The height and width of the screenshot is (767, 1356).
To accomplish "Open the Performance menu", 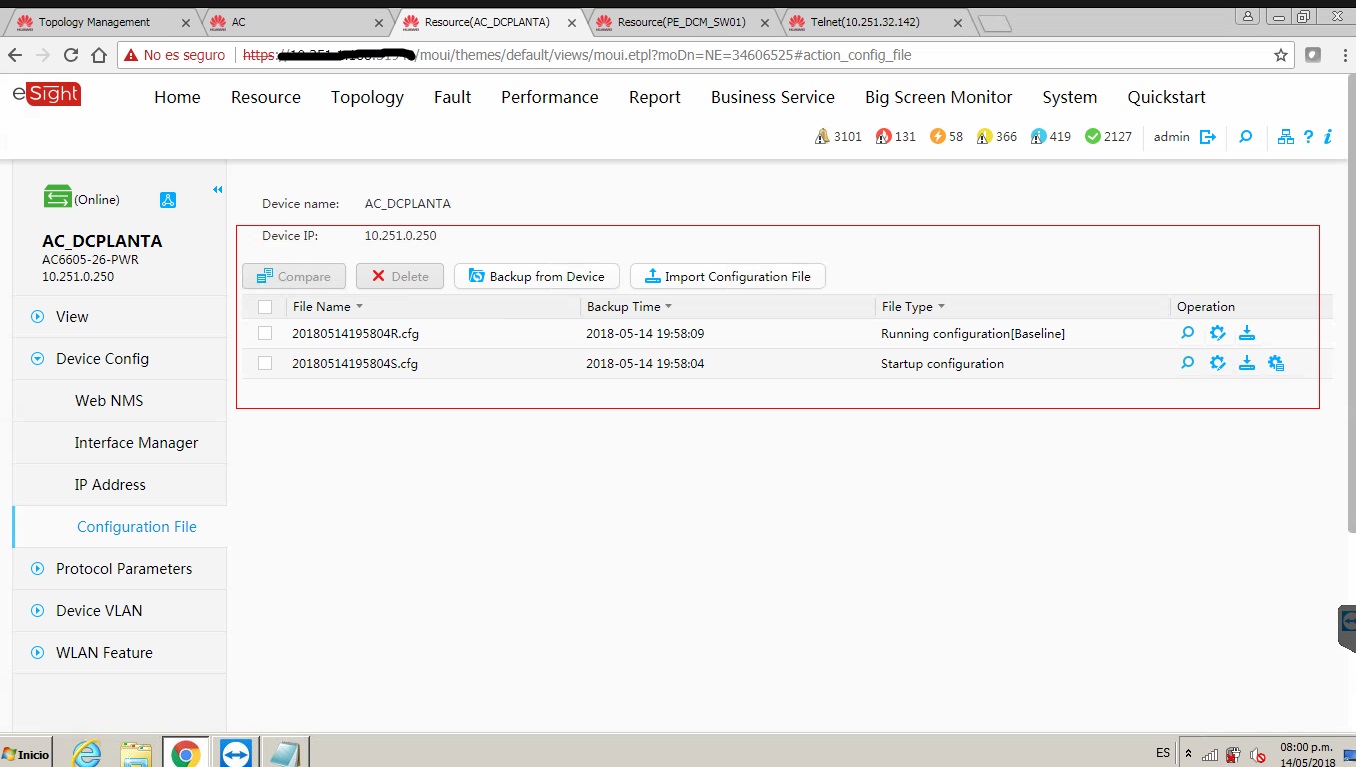I will tap(550, 97).
